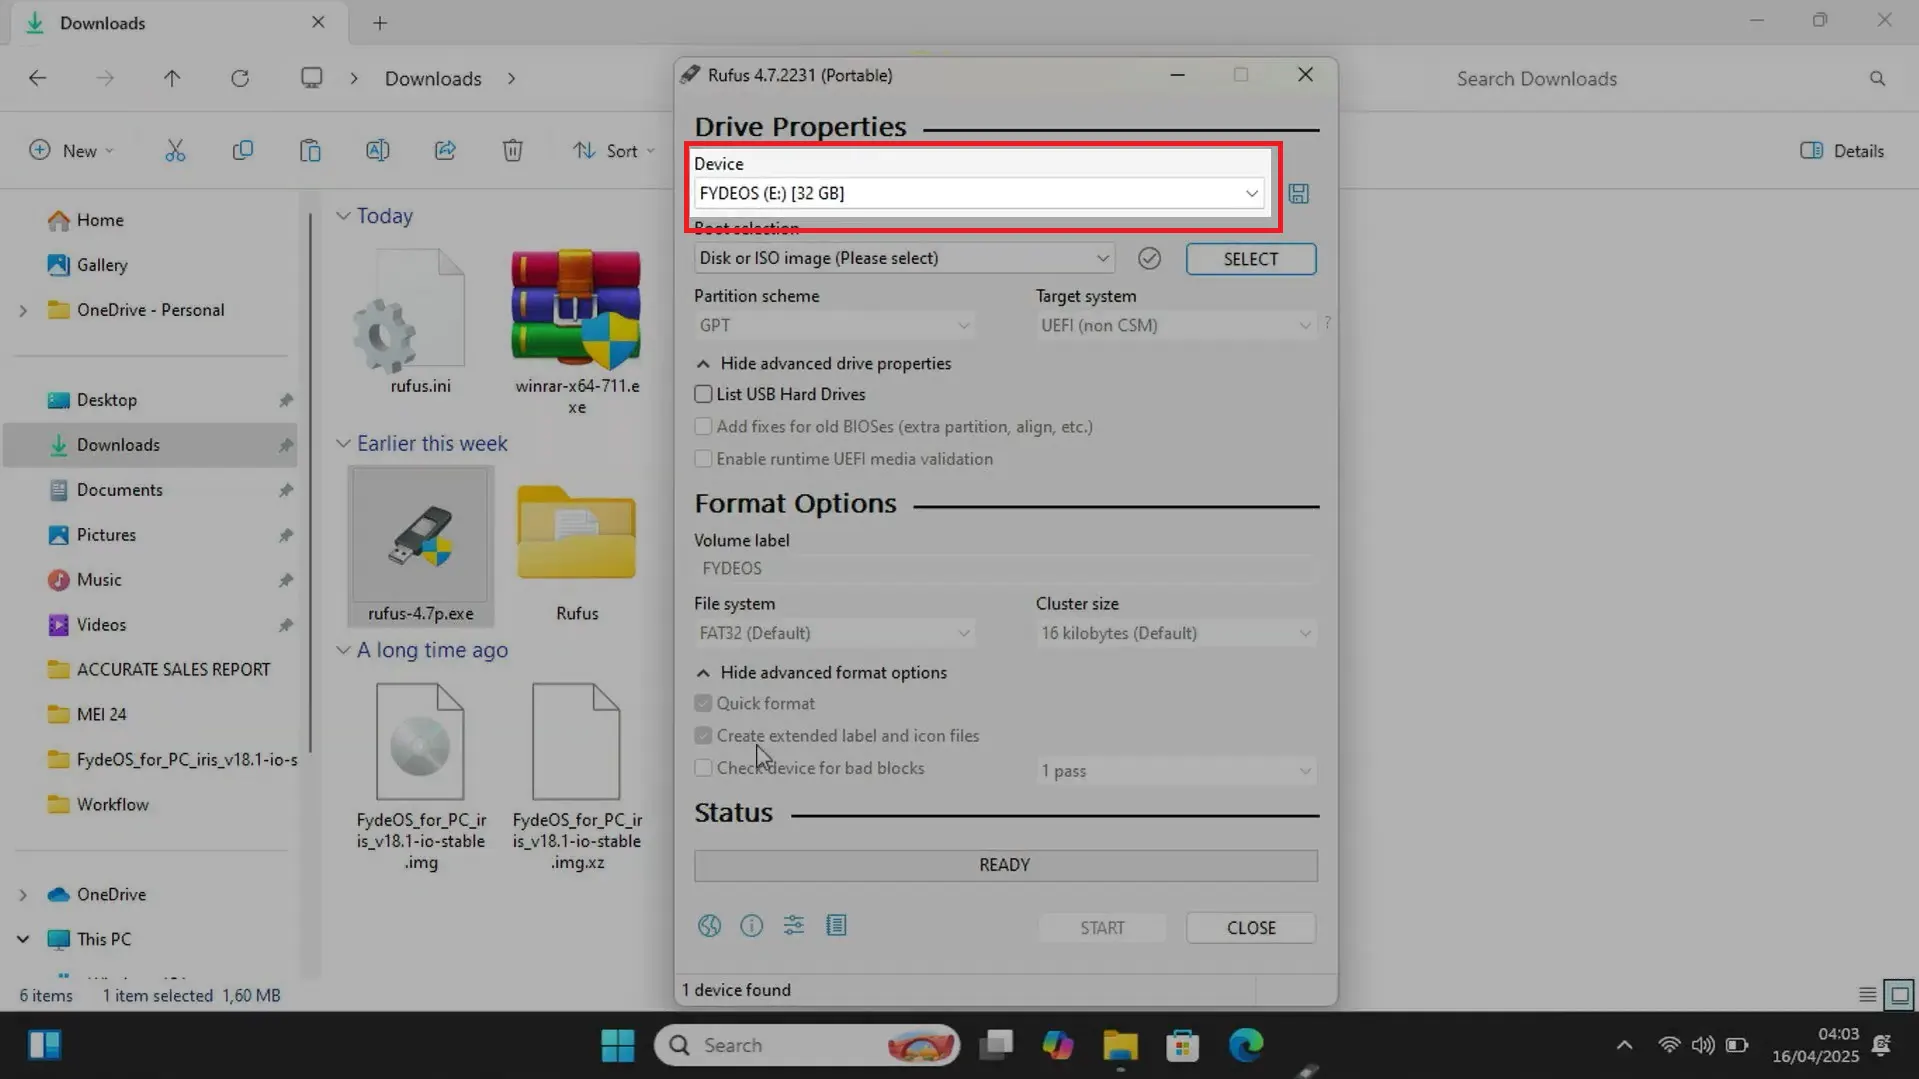
Task: Show the Rufus log icon
Action: click(x=836, y=925)
